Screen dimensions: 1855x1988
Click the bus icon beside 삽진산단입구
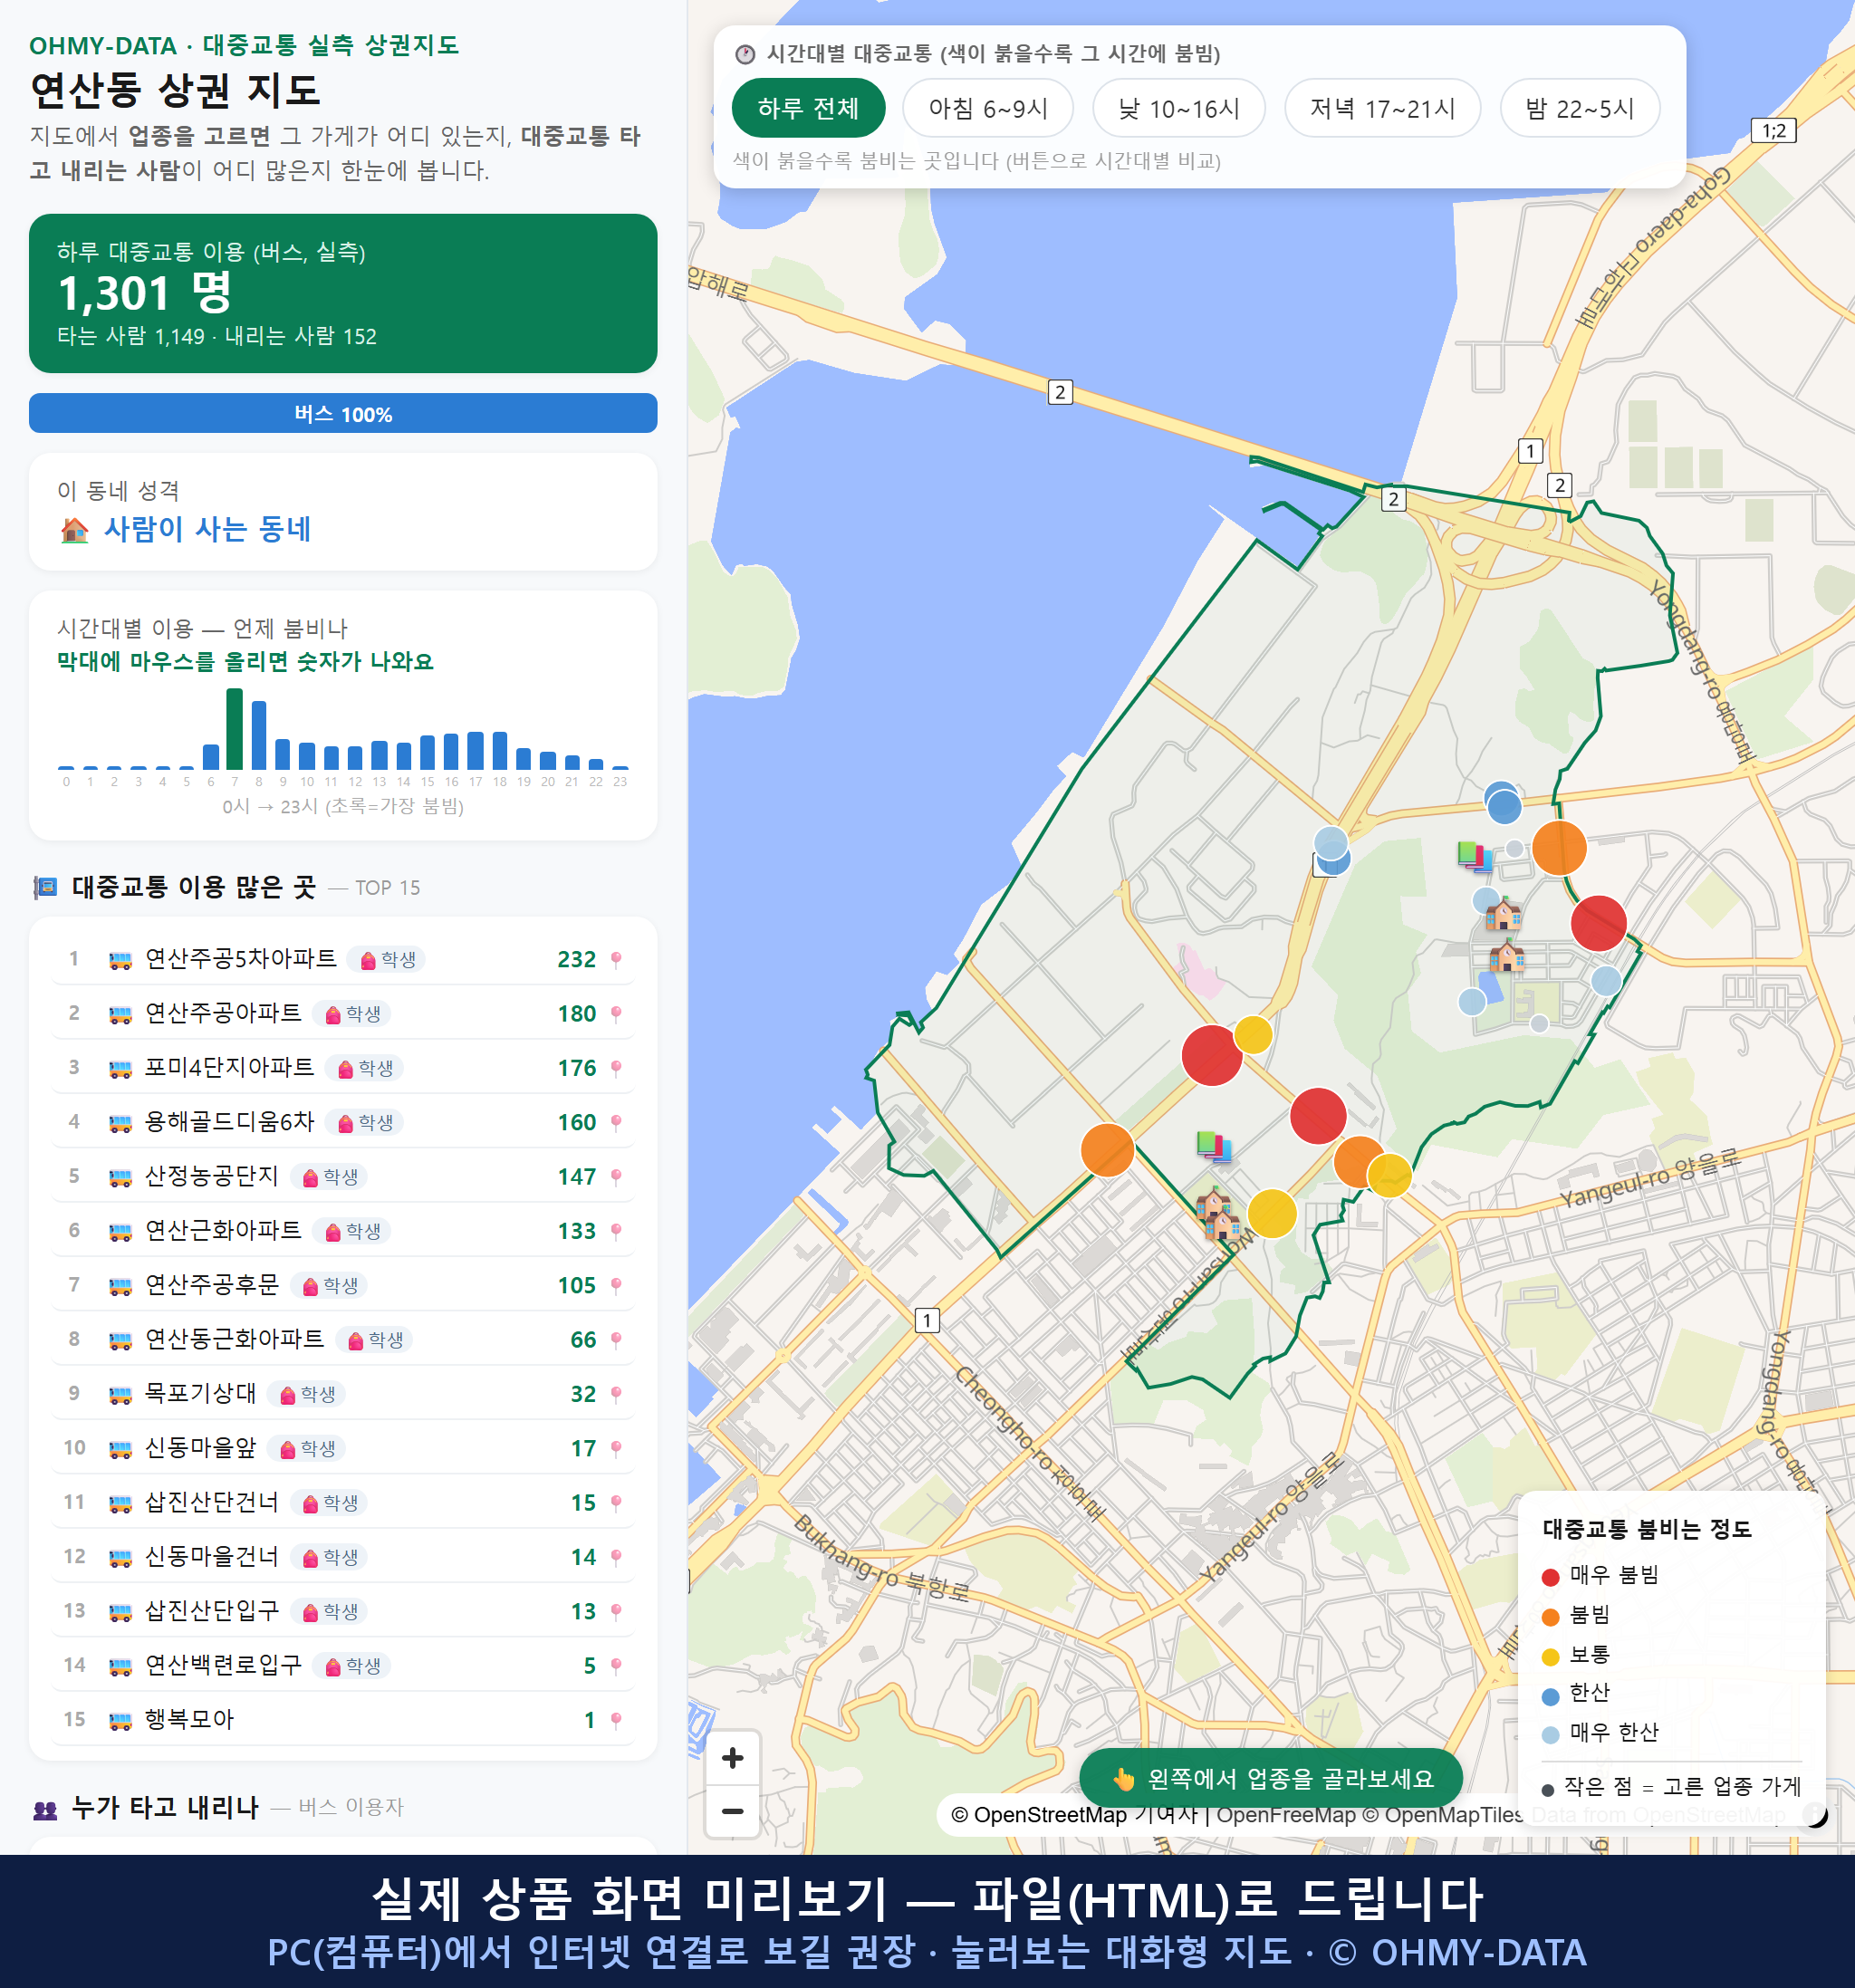[120, 1611]
